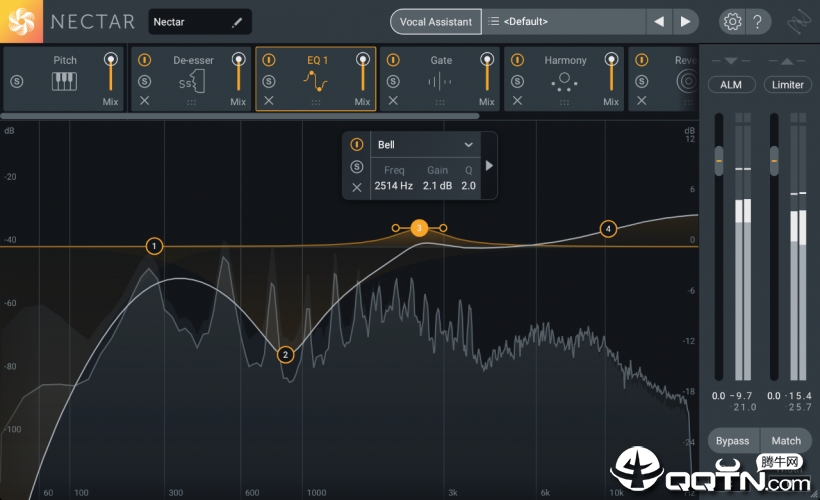Screen dimensions: 820x500
Task: Click node 3 right Q handle
Action: click(x=443, y=228)
